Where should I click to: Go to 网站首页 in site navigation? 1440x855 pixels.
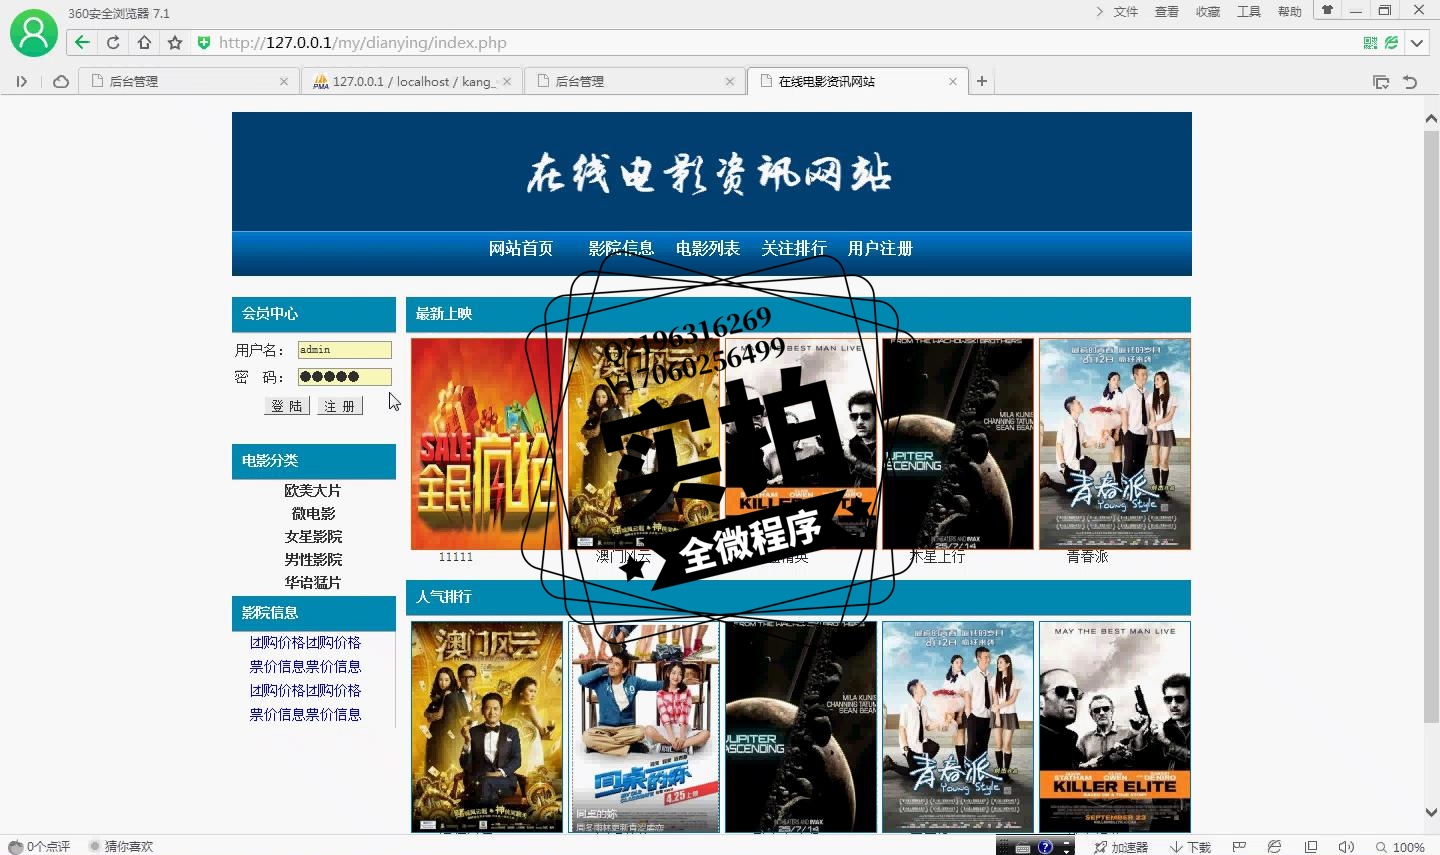coord(521,248)
